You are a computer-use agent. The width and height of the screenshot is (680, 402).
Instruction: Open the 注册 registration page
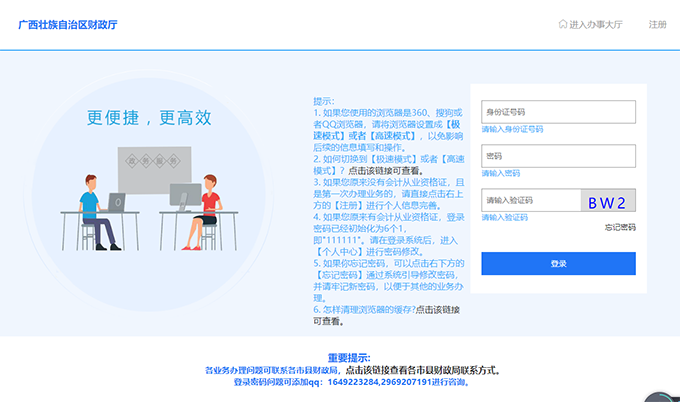pos(657,24)
